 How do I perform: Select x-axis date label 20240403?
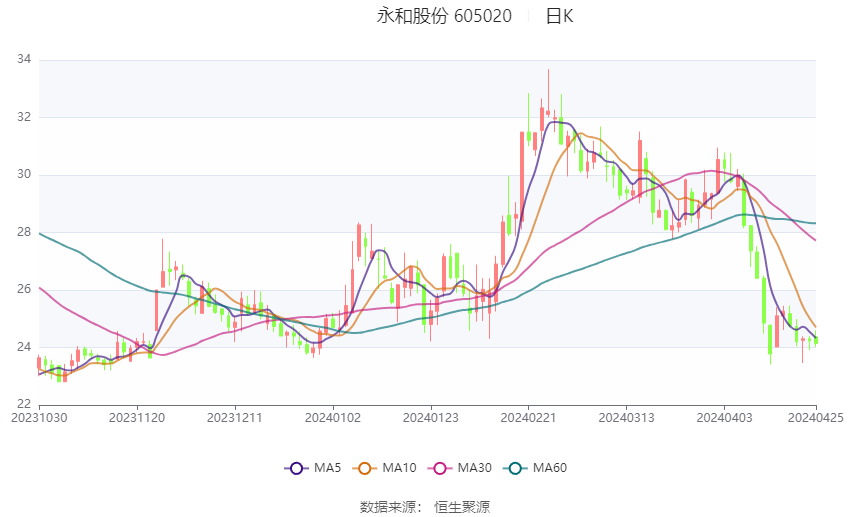click(724, 418)
